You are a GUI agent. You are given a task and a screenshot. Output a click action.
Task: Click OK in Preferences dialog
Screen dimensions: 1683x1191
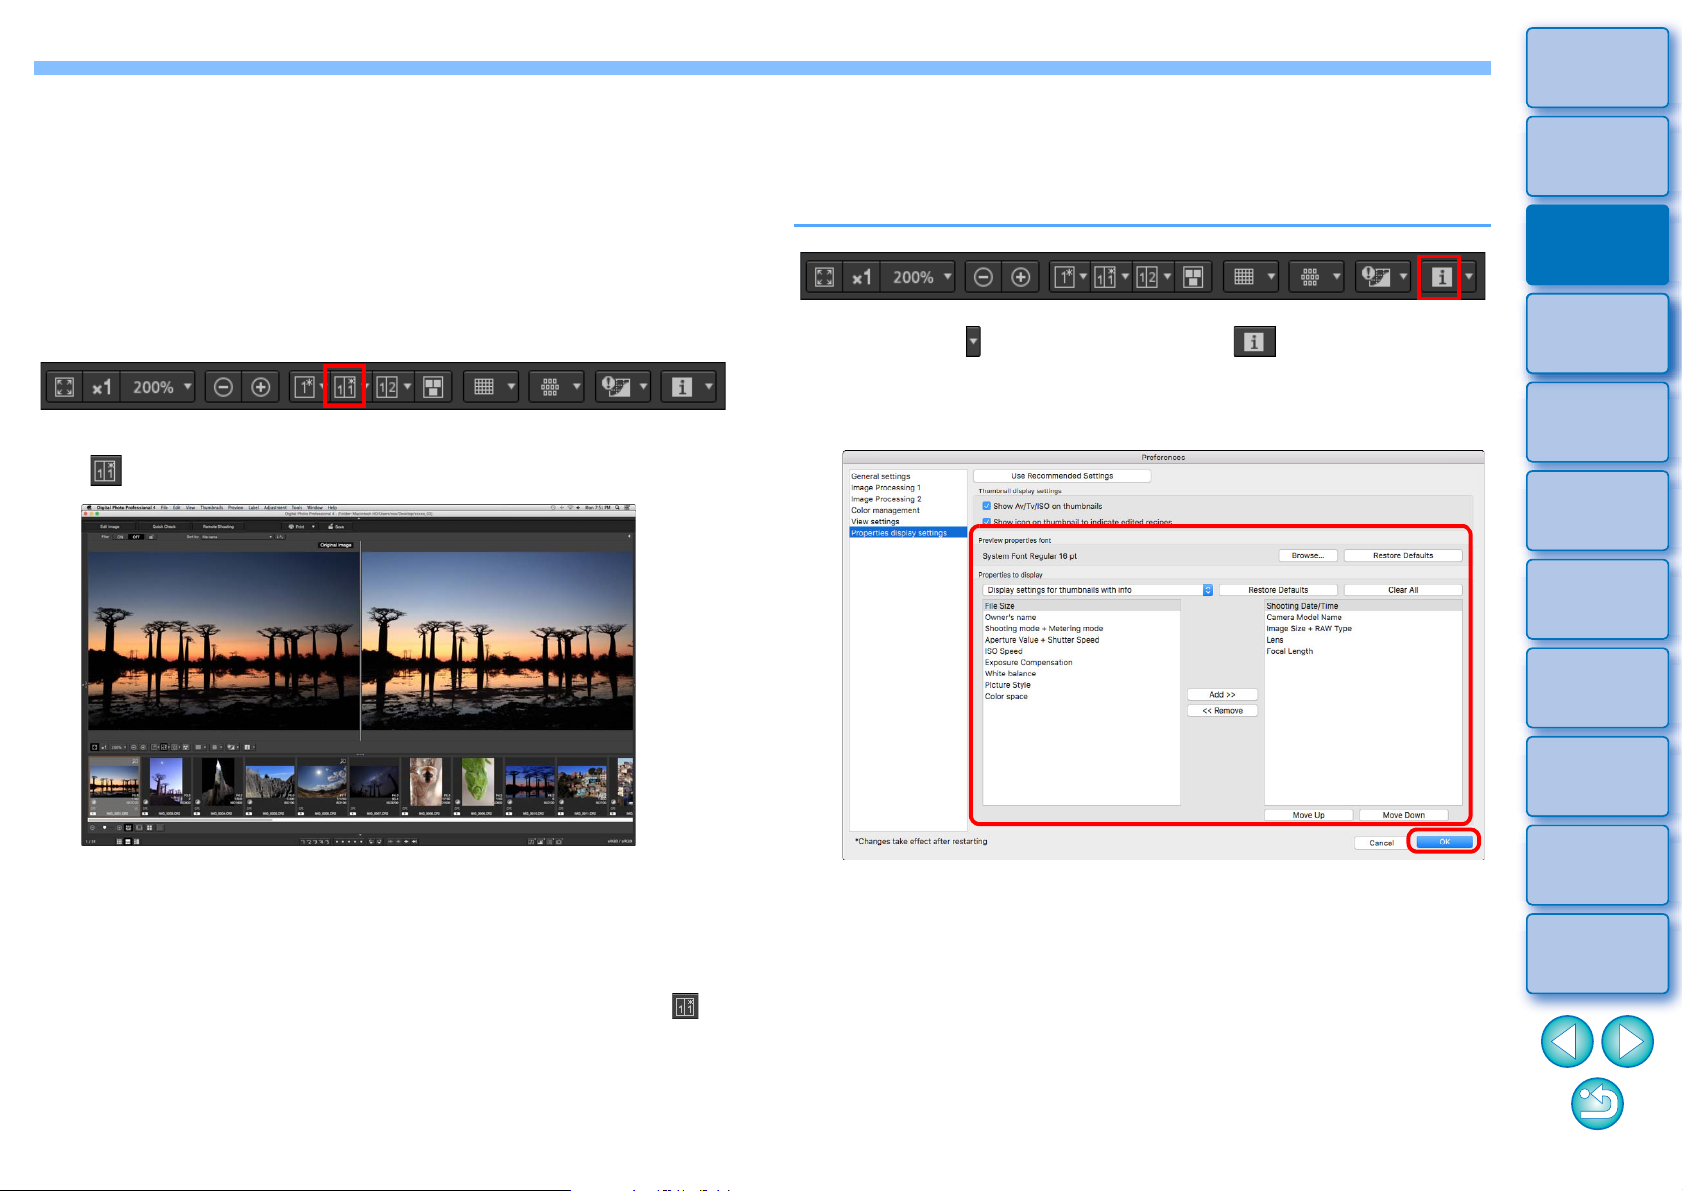[1444, 842]
